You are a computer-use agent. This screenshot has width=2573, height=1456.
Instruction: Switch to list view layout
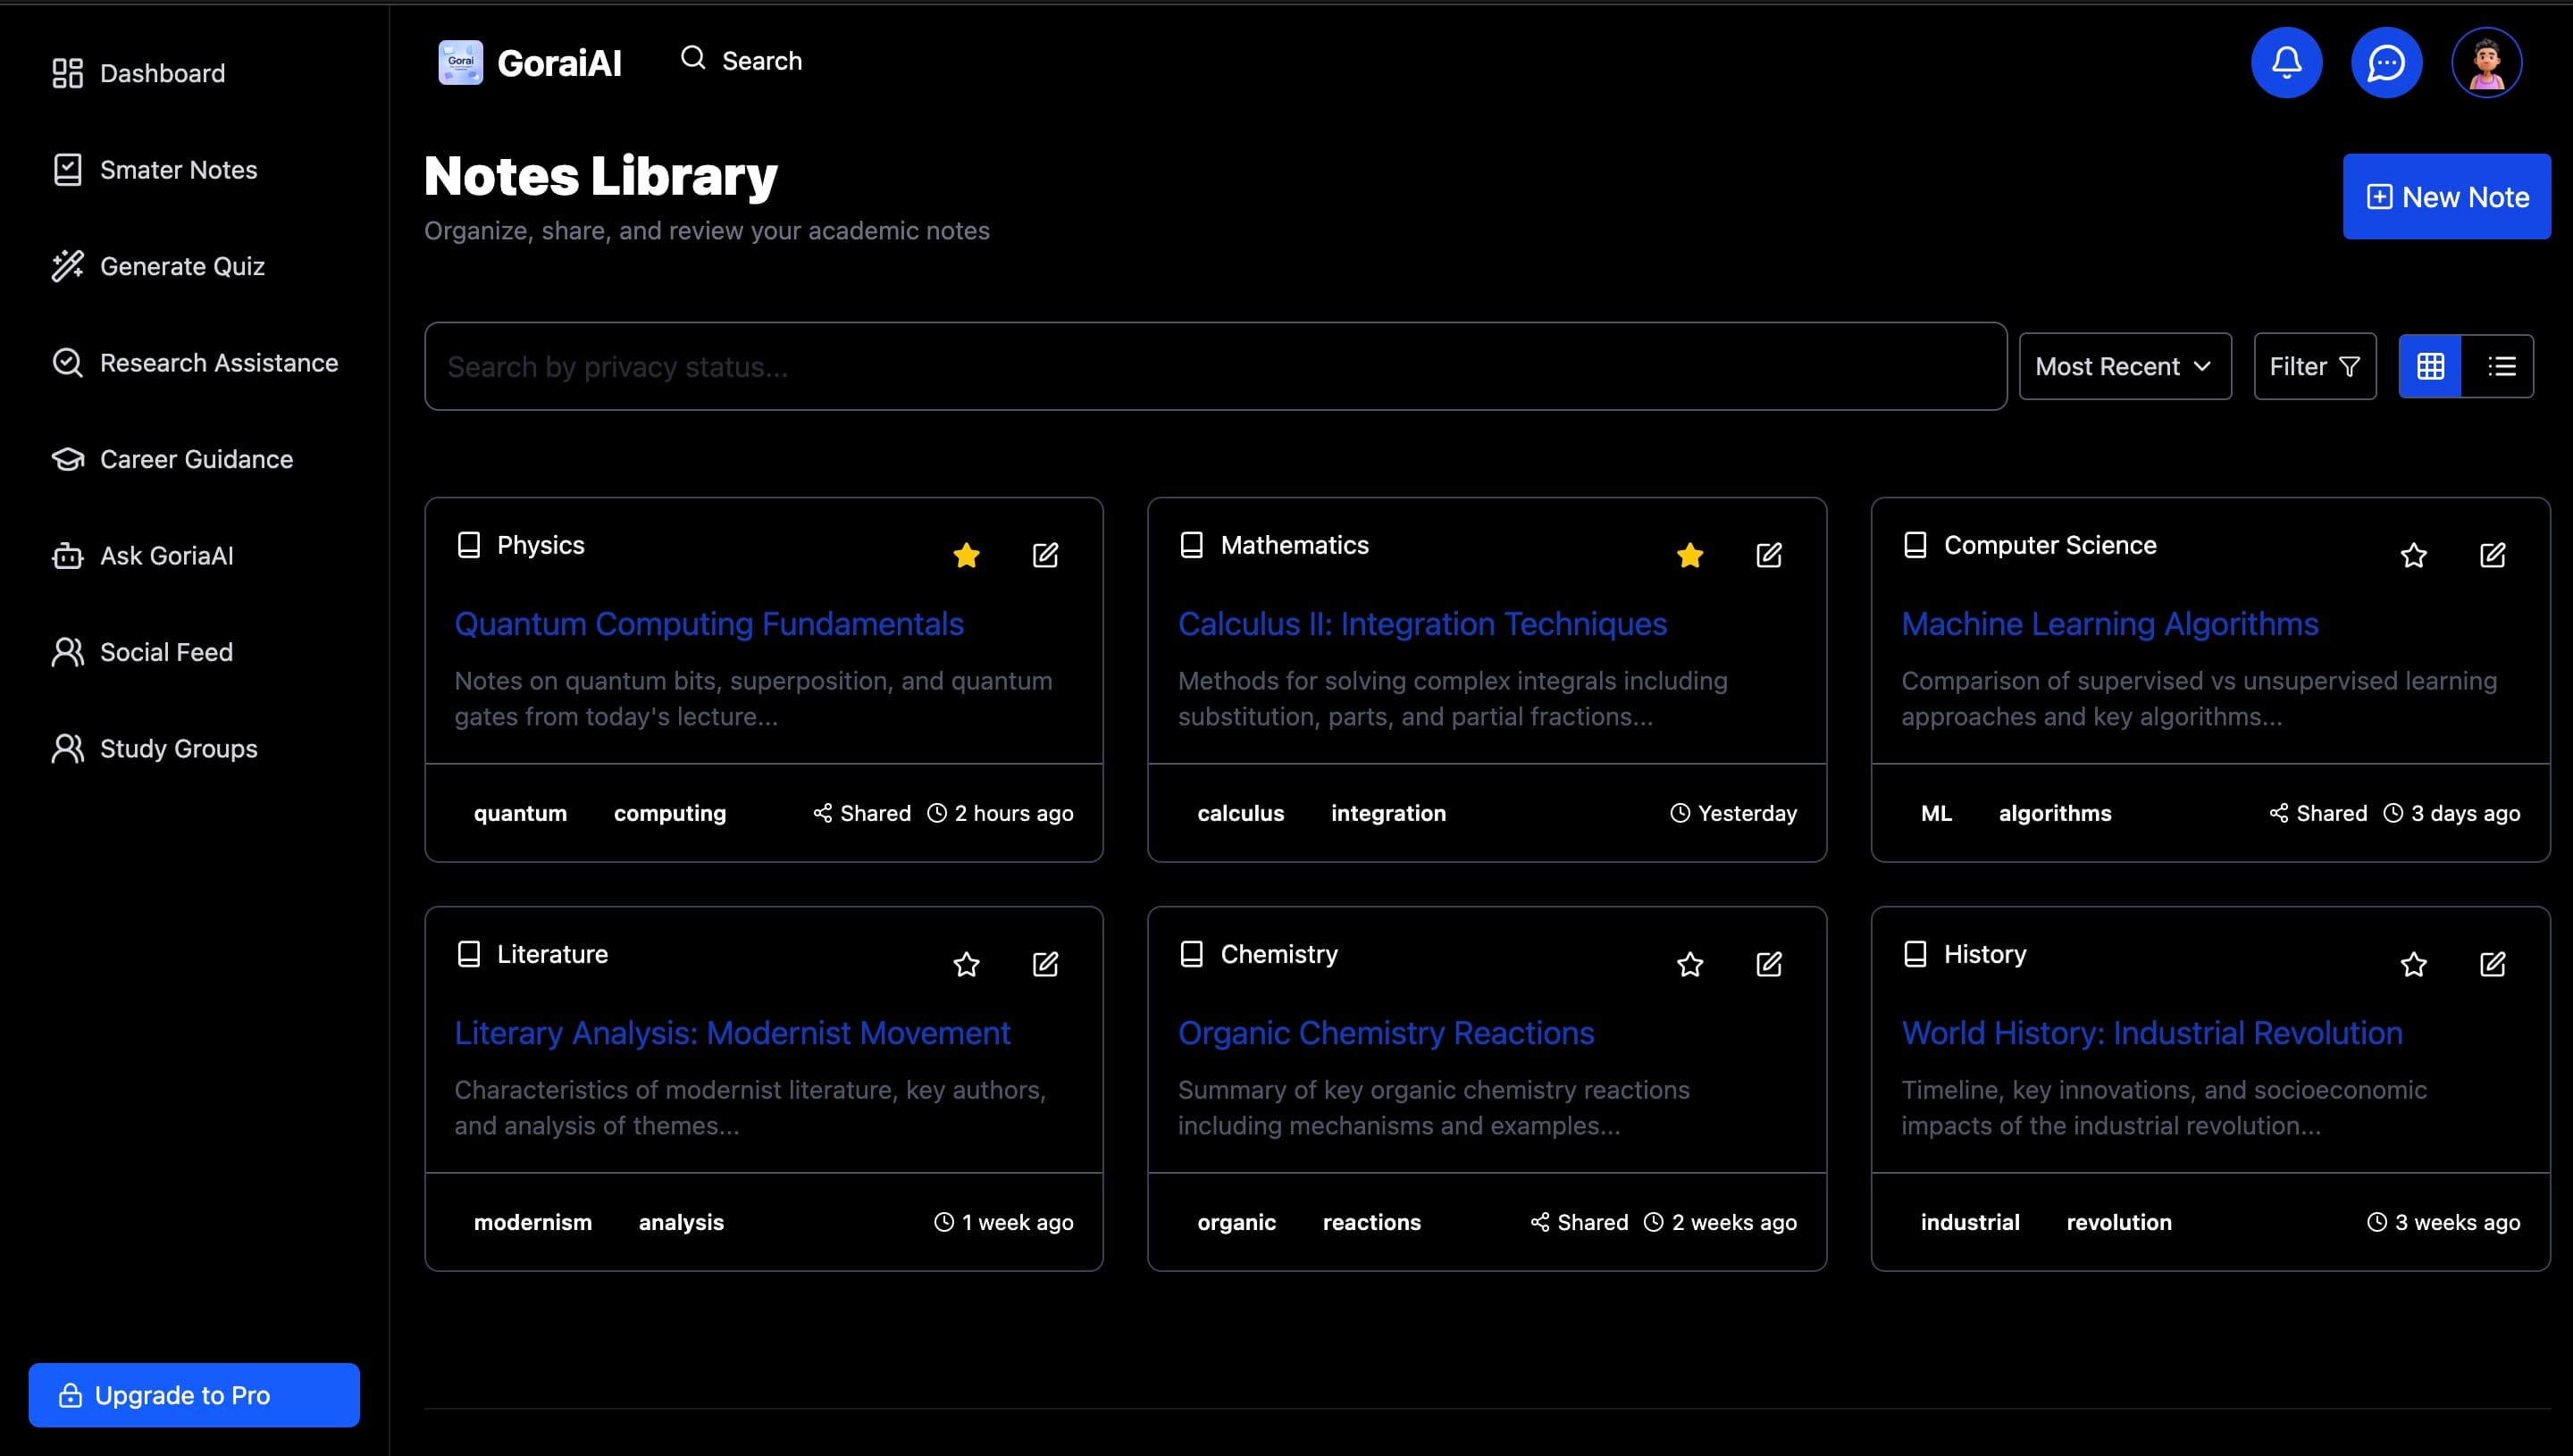[x=2501, y=366]
